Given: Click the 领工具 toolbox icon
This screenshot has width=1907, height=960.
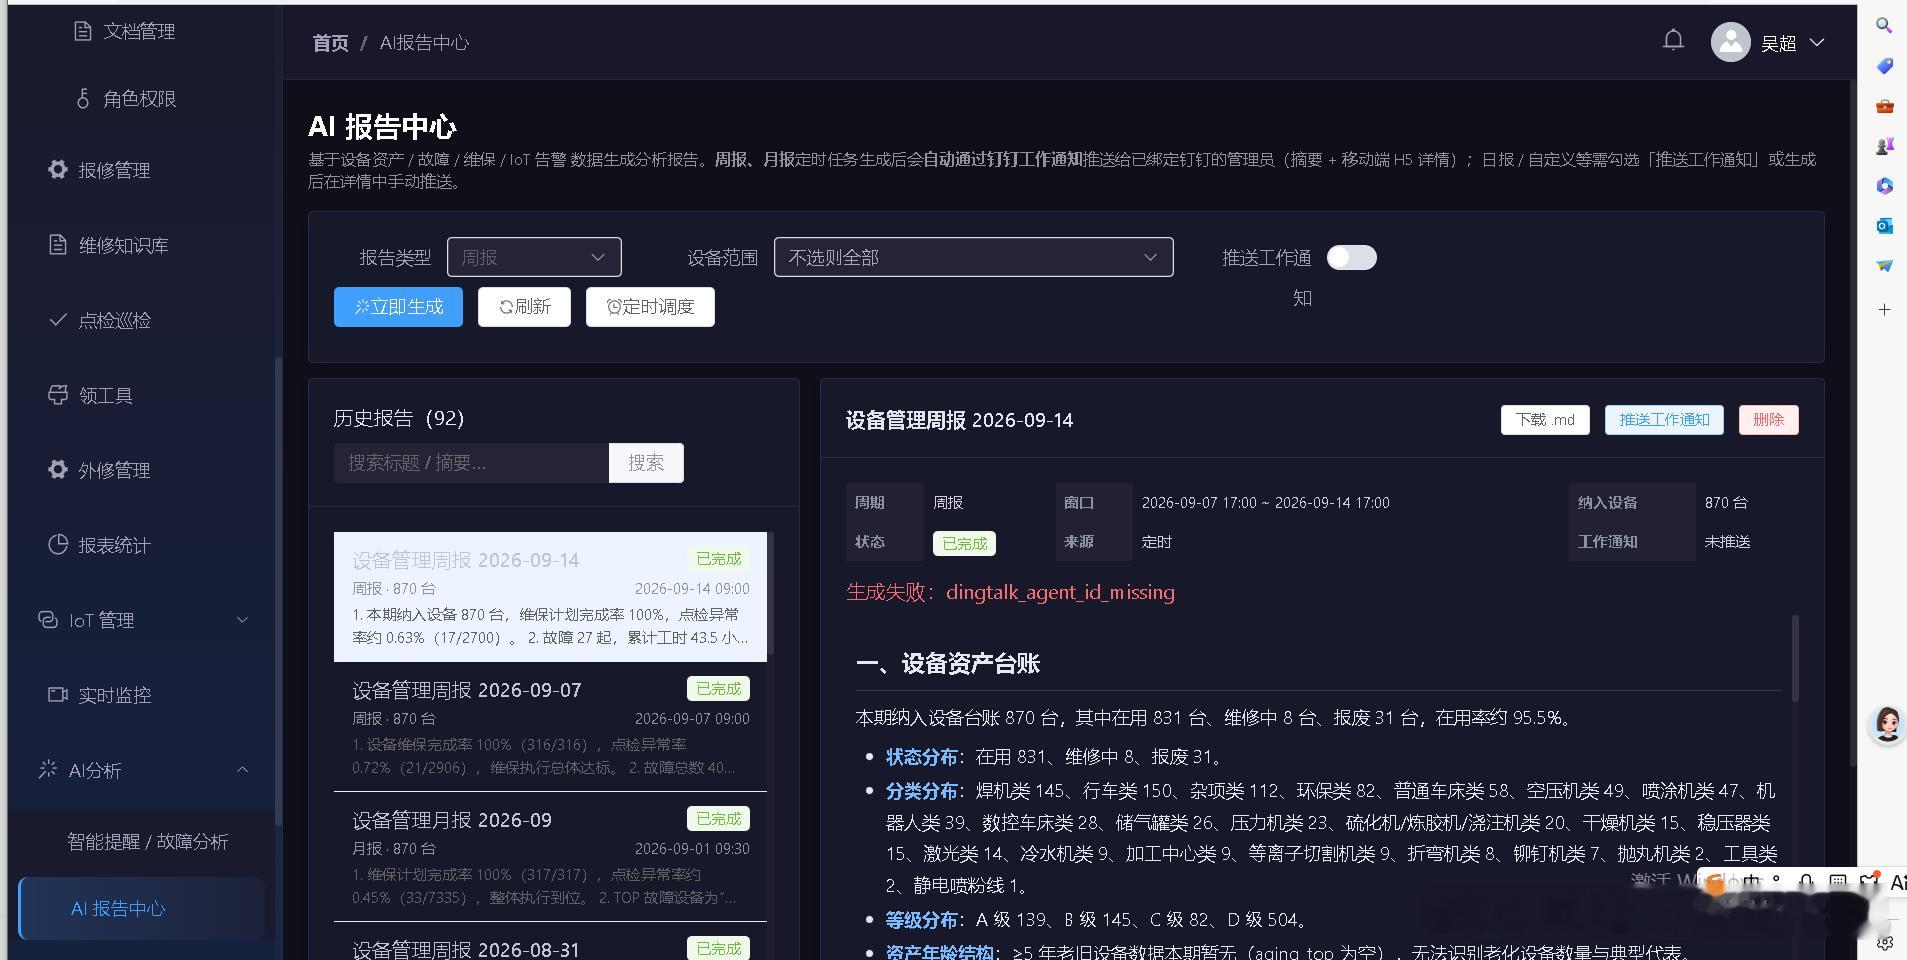Looking at the screenshot, I should [58, 394].
